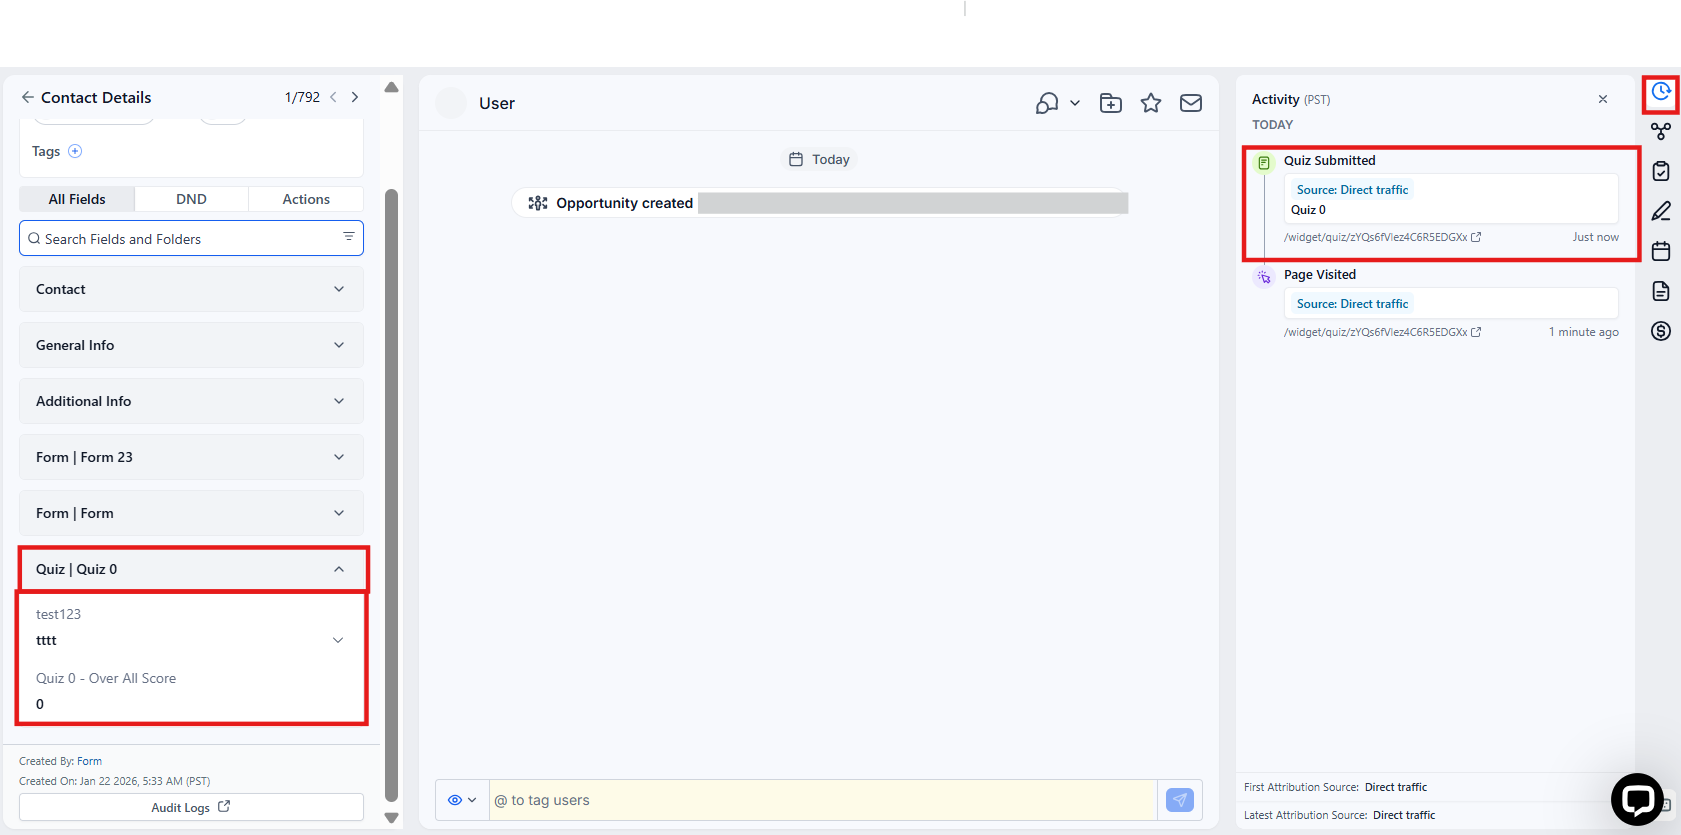Click contact details scrollbar up arrow

click(392, 87)
